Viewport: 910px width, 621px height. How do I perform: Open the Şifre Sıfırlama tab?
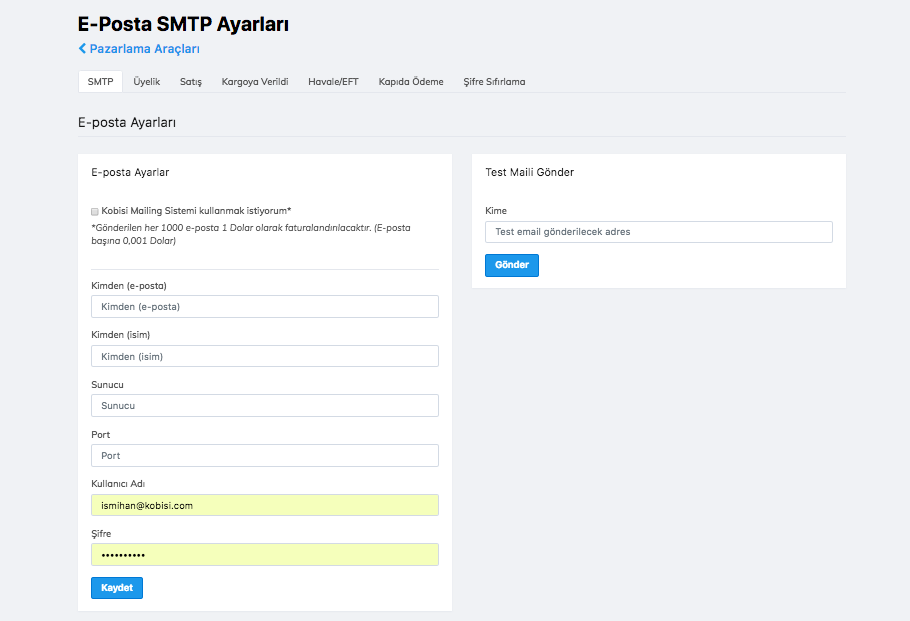click(494, 82)
